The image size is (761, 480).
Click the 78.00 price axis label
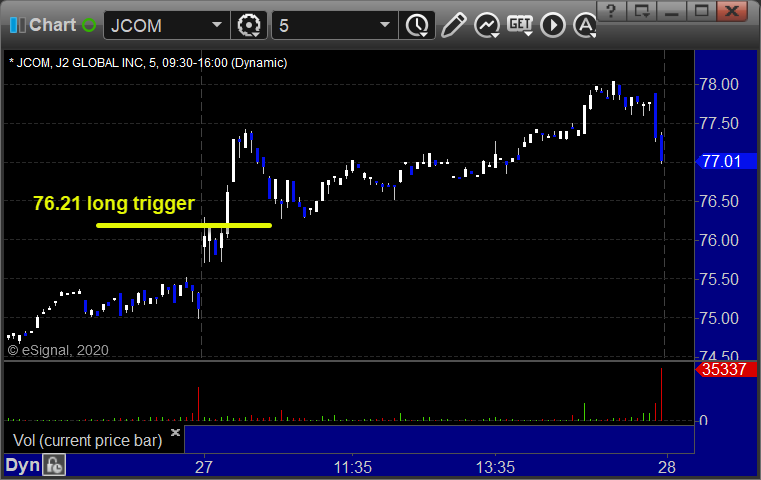[x=719, y=84]
